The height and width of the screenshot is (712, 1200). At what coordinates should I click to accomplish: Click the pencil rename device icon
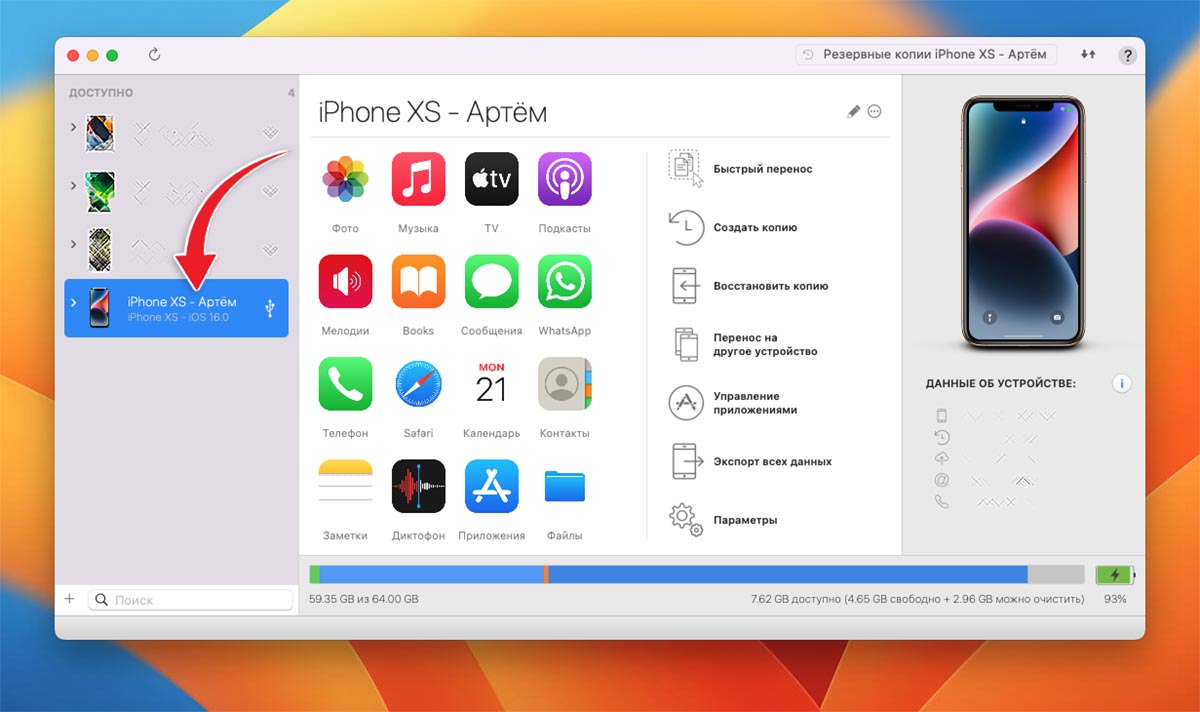click(x=853, y=112)
